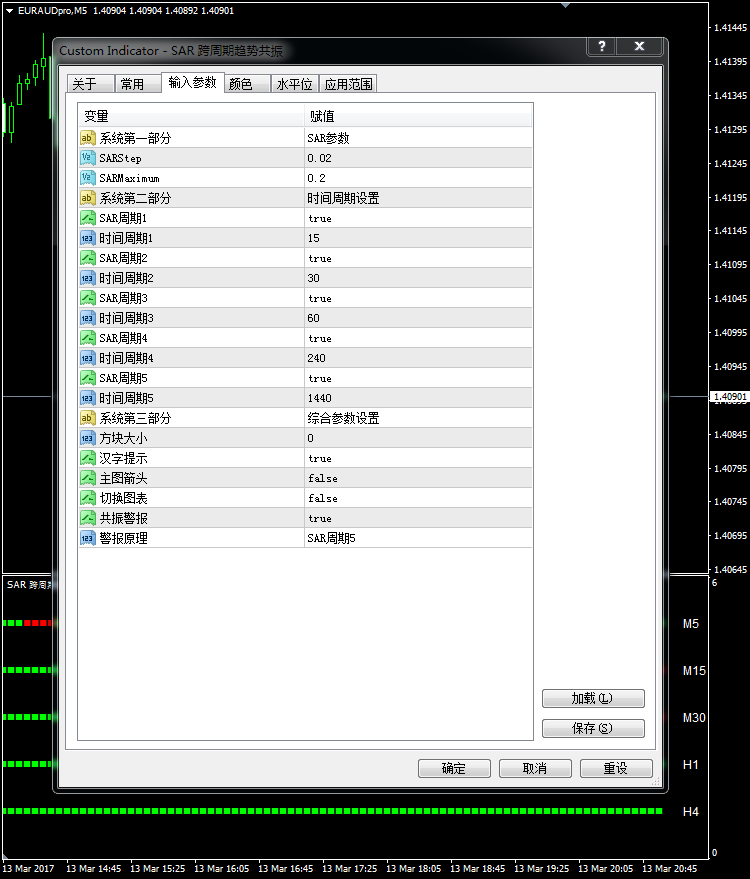Toggle true value of 汉字提示
This screenshot has width=750, height=879.
pyautogui.click(x=418, y=458)
